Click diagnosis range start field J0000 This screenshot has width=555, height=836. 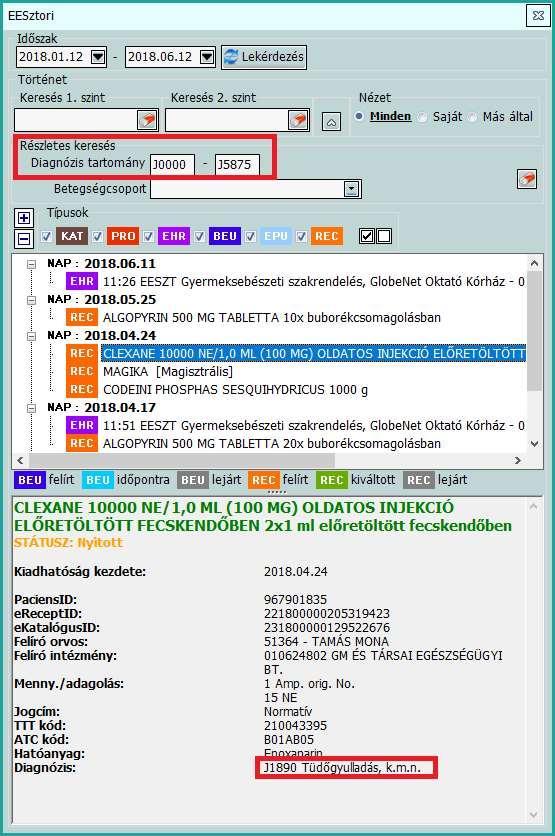(172, 164)
